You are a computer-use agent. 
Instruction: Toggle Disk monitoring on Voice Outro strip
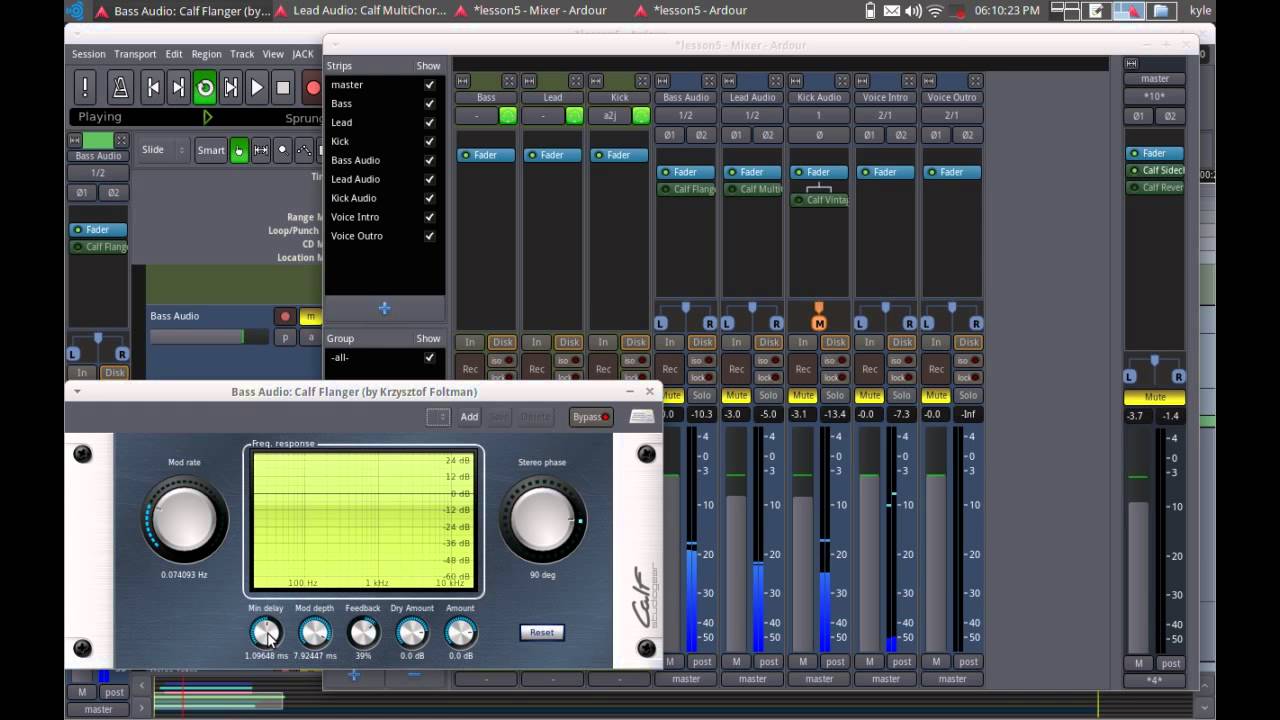pyautogui.click(x=968, y=343)
